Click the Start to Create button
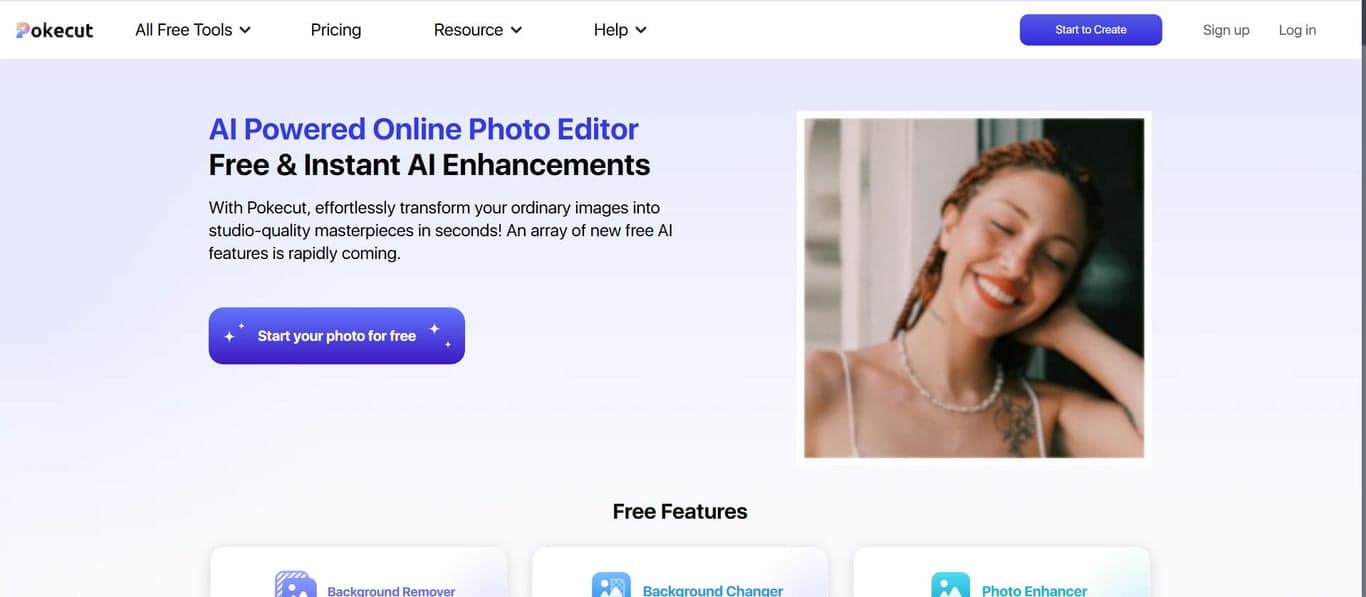 coord(1090,30)
